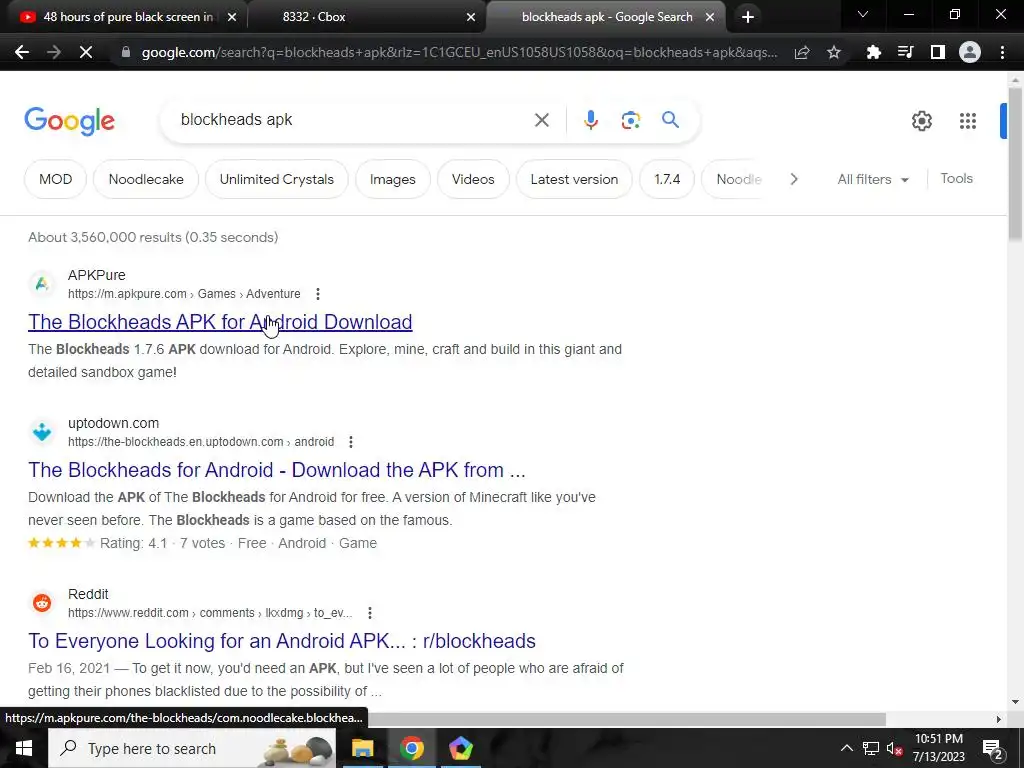This screenshot has width=1024, height=768.
Task: Open the taskbar clock showing 10:51 PM
Action: [938, 748]
